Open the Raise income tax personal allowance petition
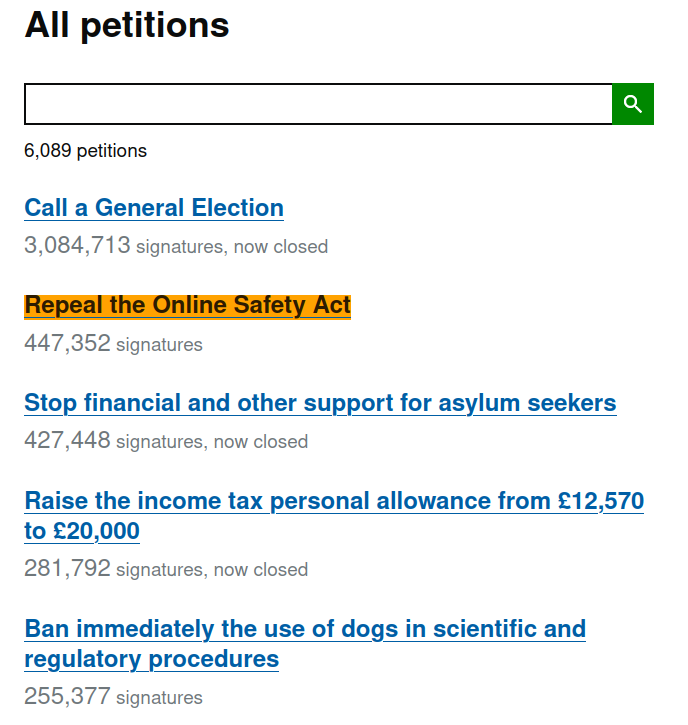The image size is (688, 725). pos(334,516)
